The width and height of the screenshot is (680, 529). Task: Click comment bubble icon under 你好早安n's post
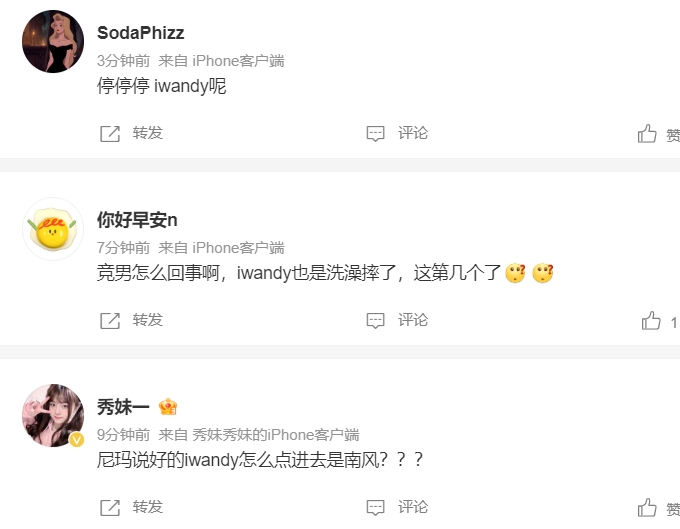(376, 320)
